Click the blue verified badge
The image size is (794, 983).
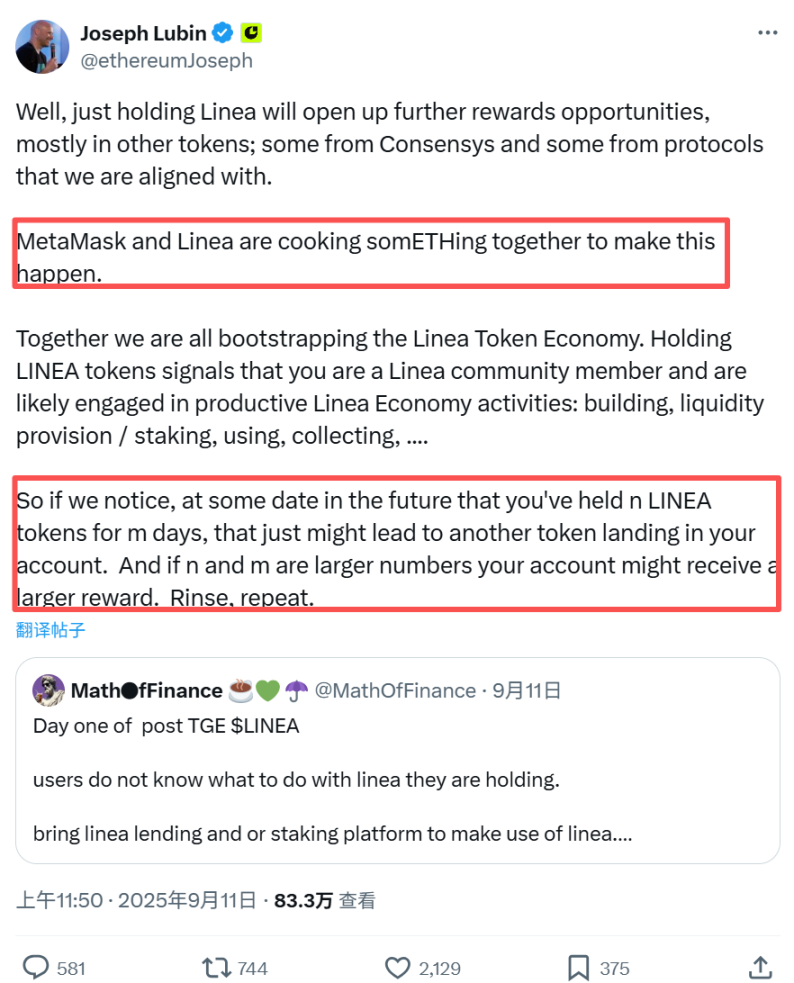[x=223, y=33]
